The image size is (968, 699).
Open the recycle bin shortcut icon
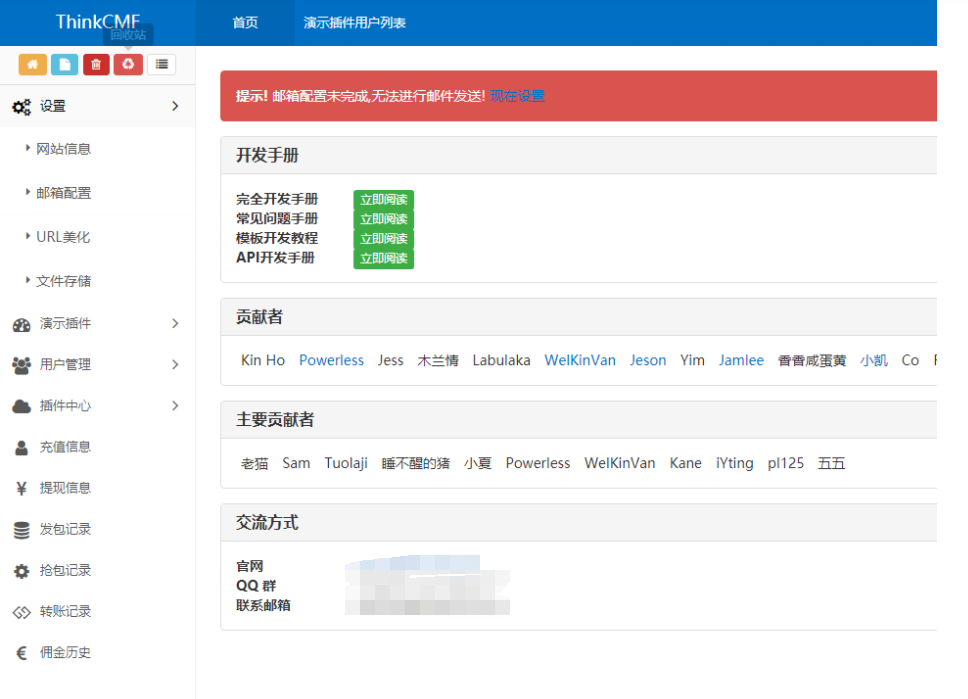(128, 64)
